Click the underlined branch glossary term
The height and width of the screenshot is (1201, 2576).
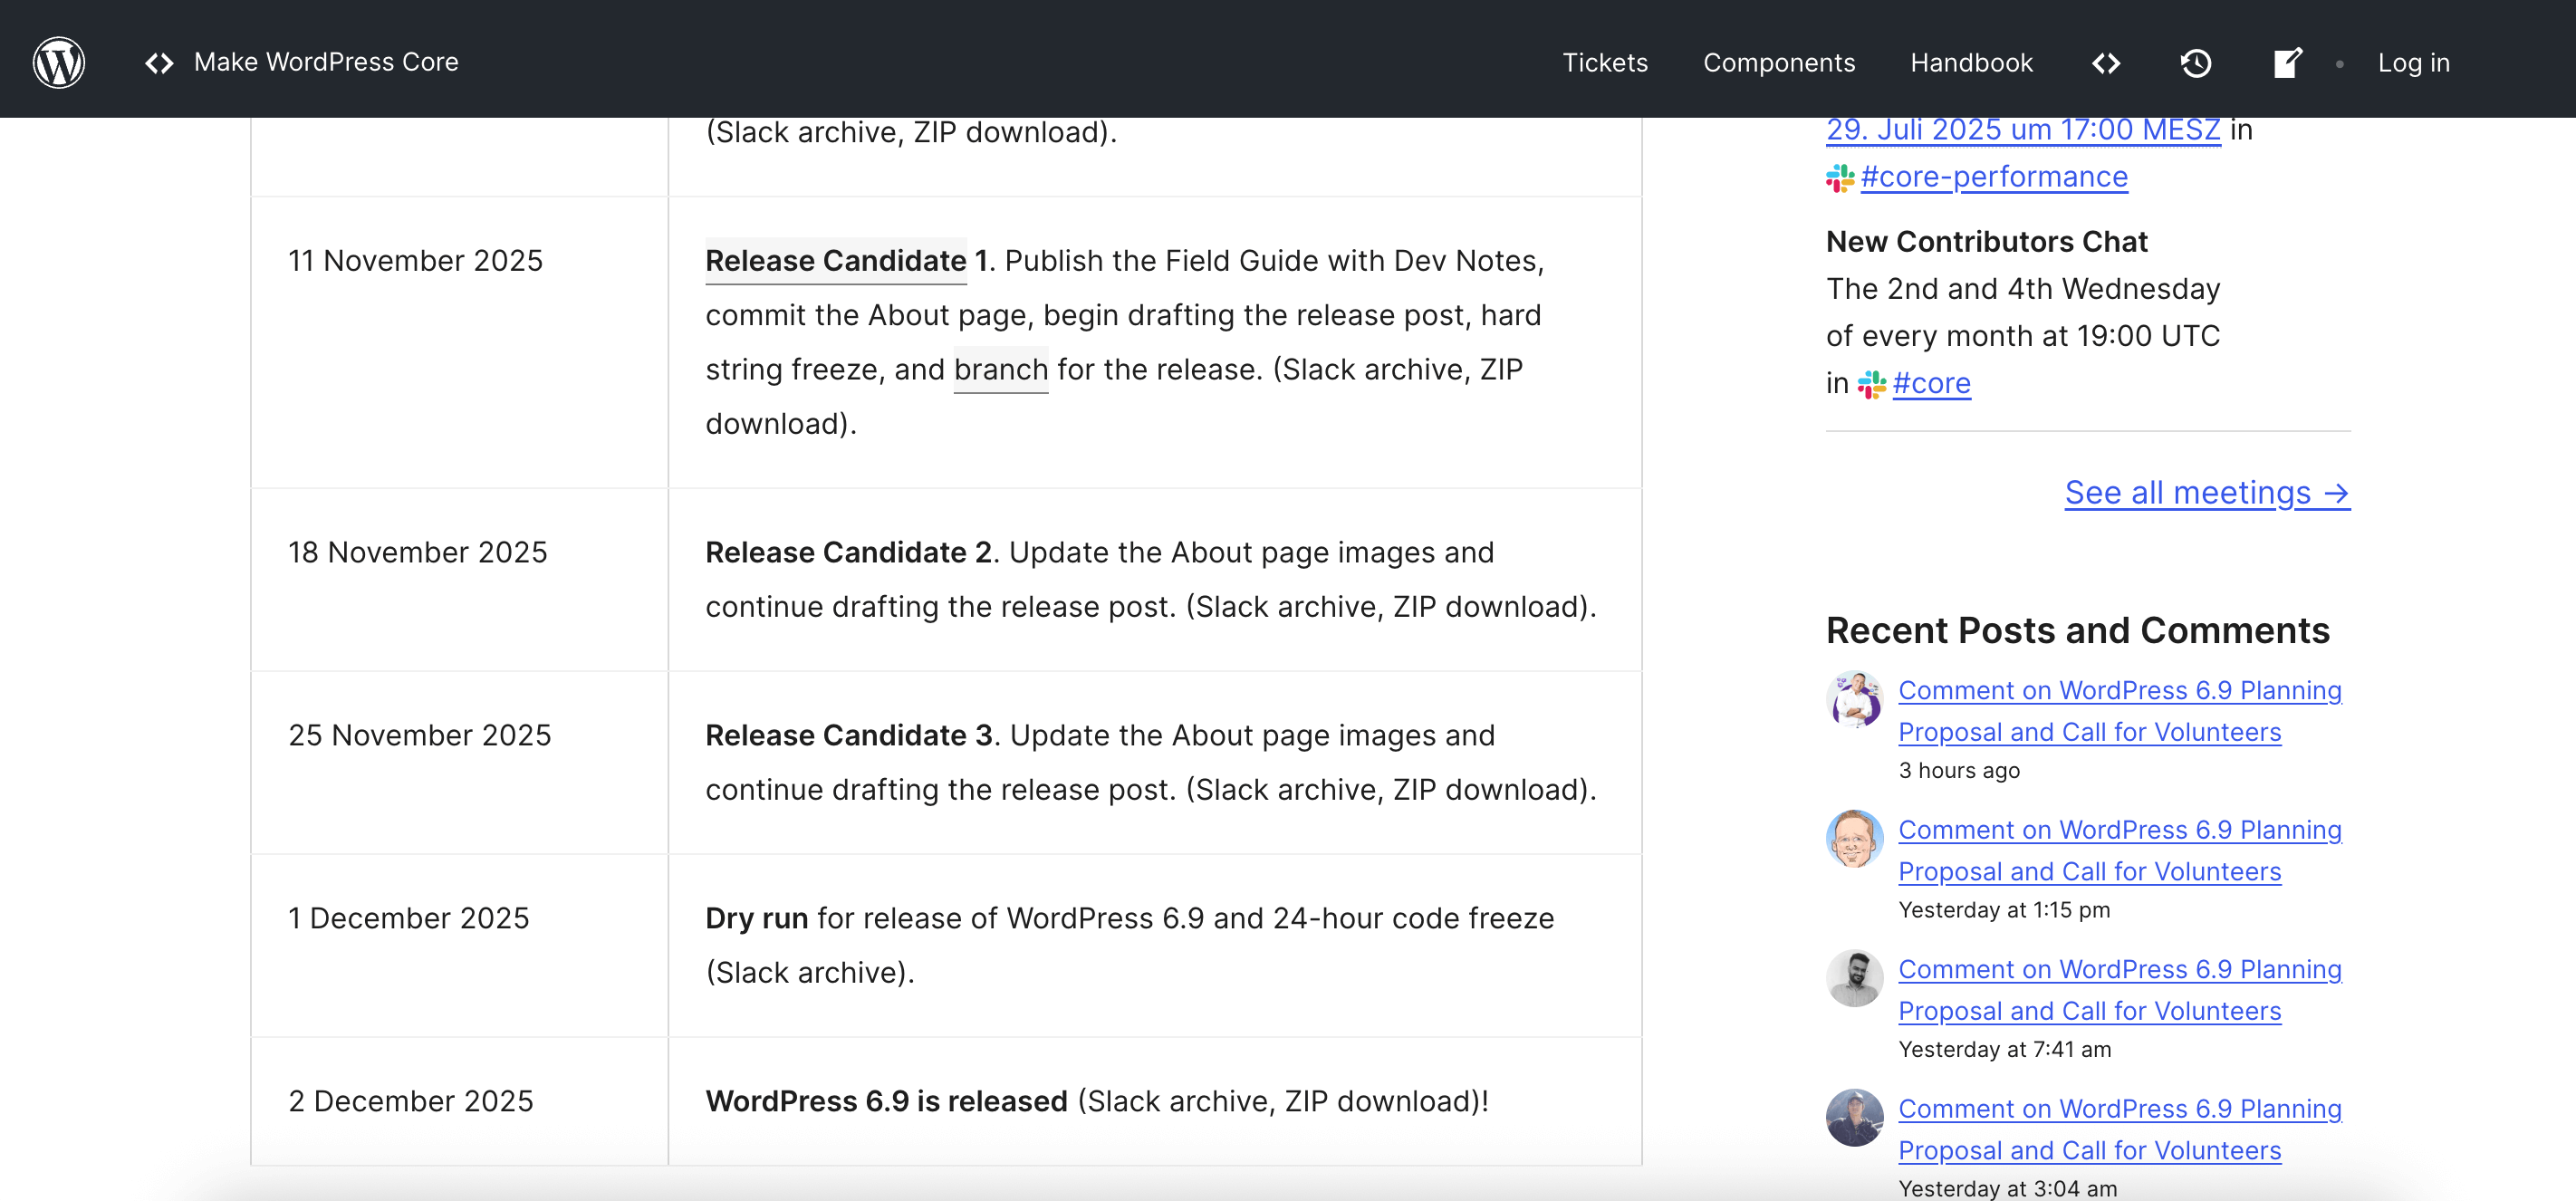(x=1000, y=370)
